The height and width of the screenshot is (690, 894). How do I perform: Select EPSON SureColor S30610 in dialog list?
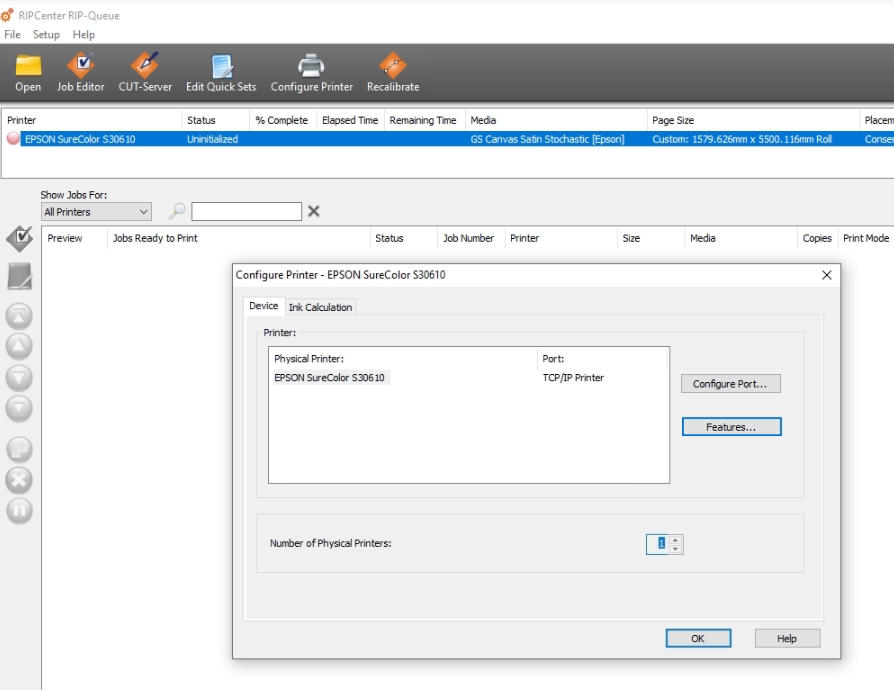[x=329, y=378]
